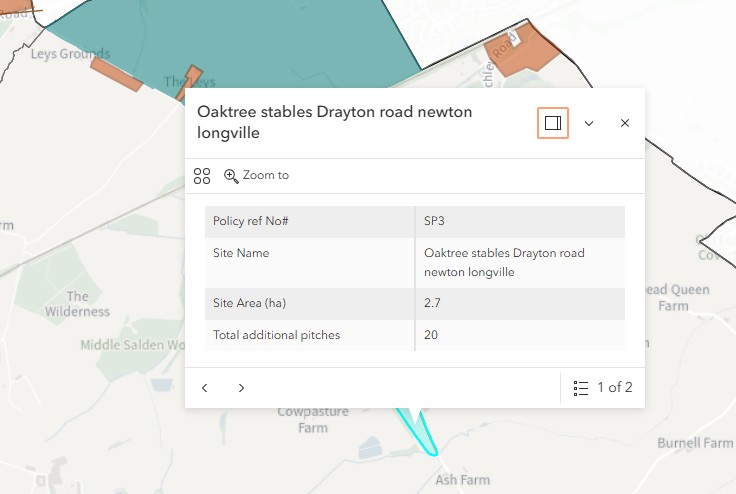Select the orange polygon at top right

coord(521,51)
